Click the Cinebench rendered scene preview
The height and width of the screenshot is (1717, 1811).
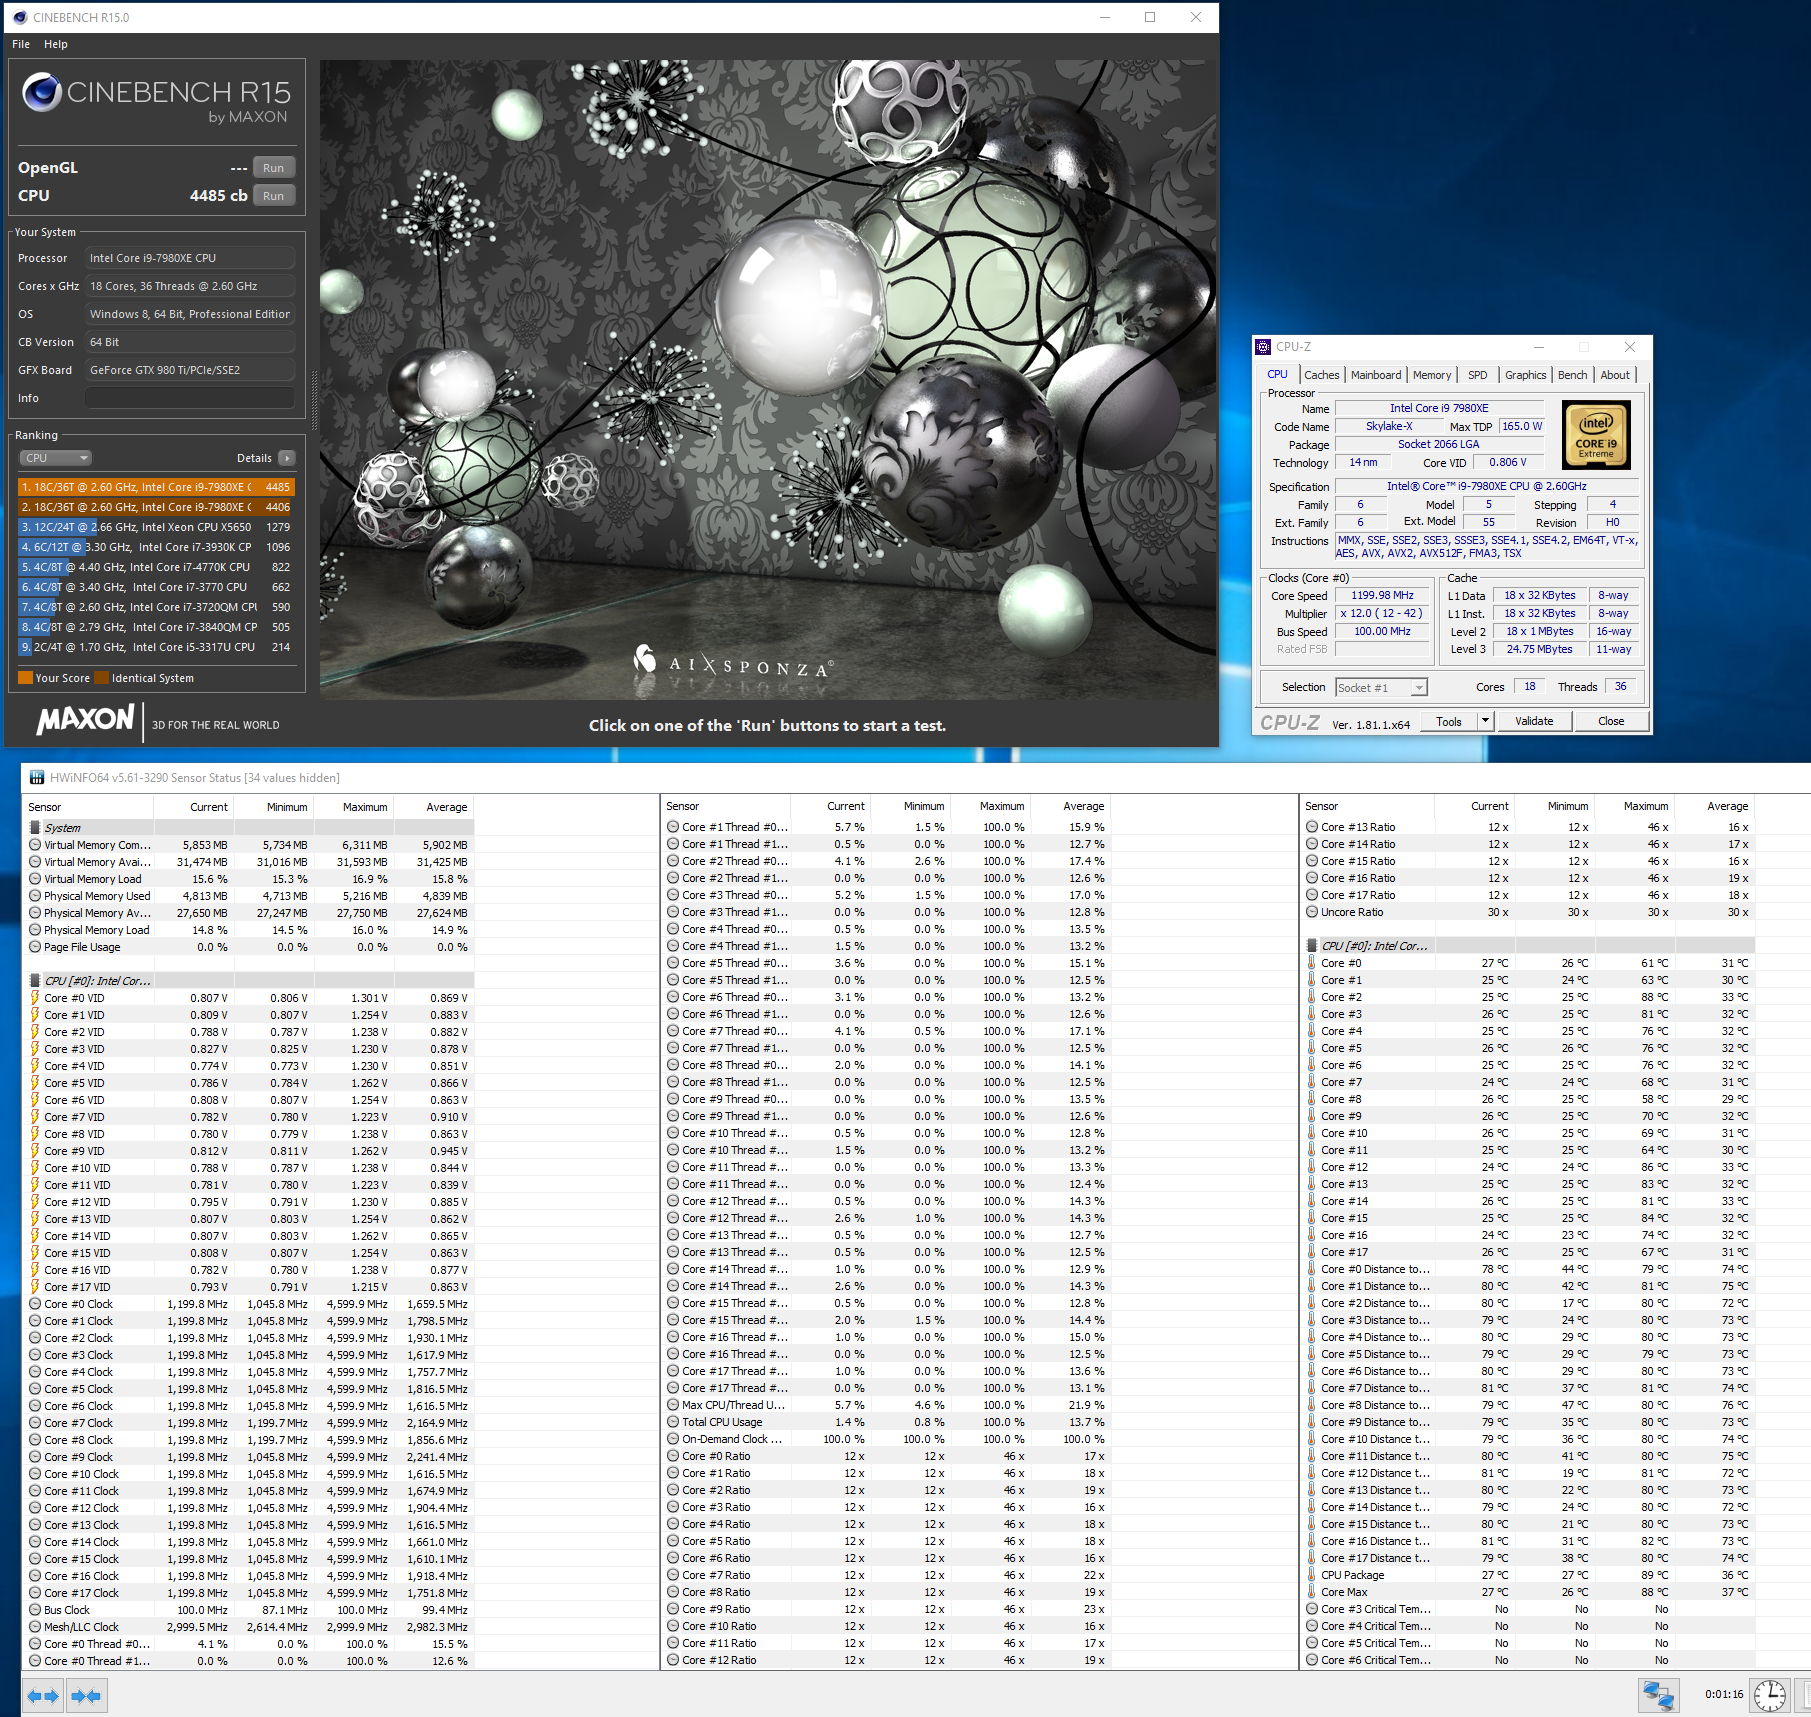(769, 379)
